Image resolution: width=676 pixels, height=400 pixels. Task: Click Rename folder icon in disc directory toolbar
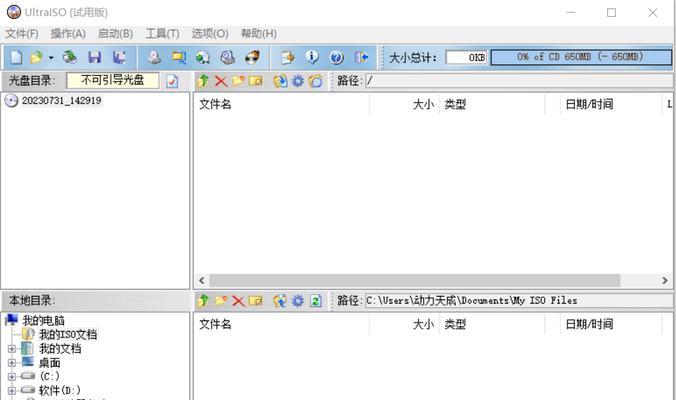pyautogui.click(x=256, y=81)
